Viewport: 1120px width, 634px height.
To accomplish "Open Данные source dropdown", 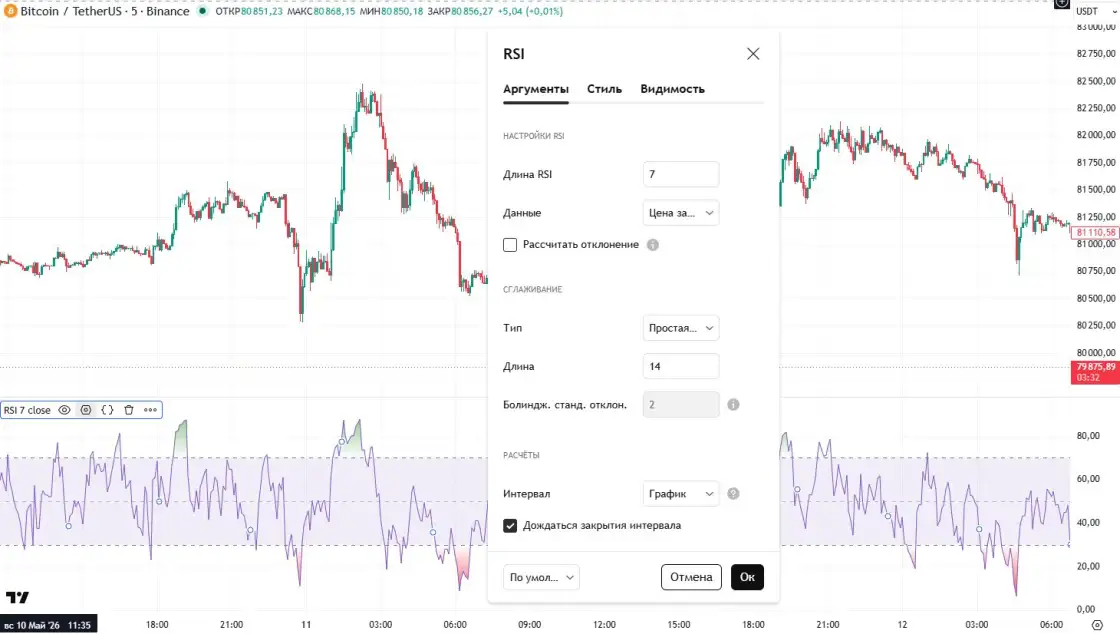I will 681,213.
